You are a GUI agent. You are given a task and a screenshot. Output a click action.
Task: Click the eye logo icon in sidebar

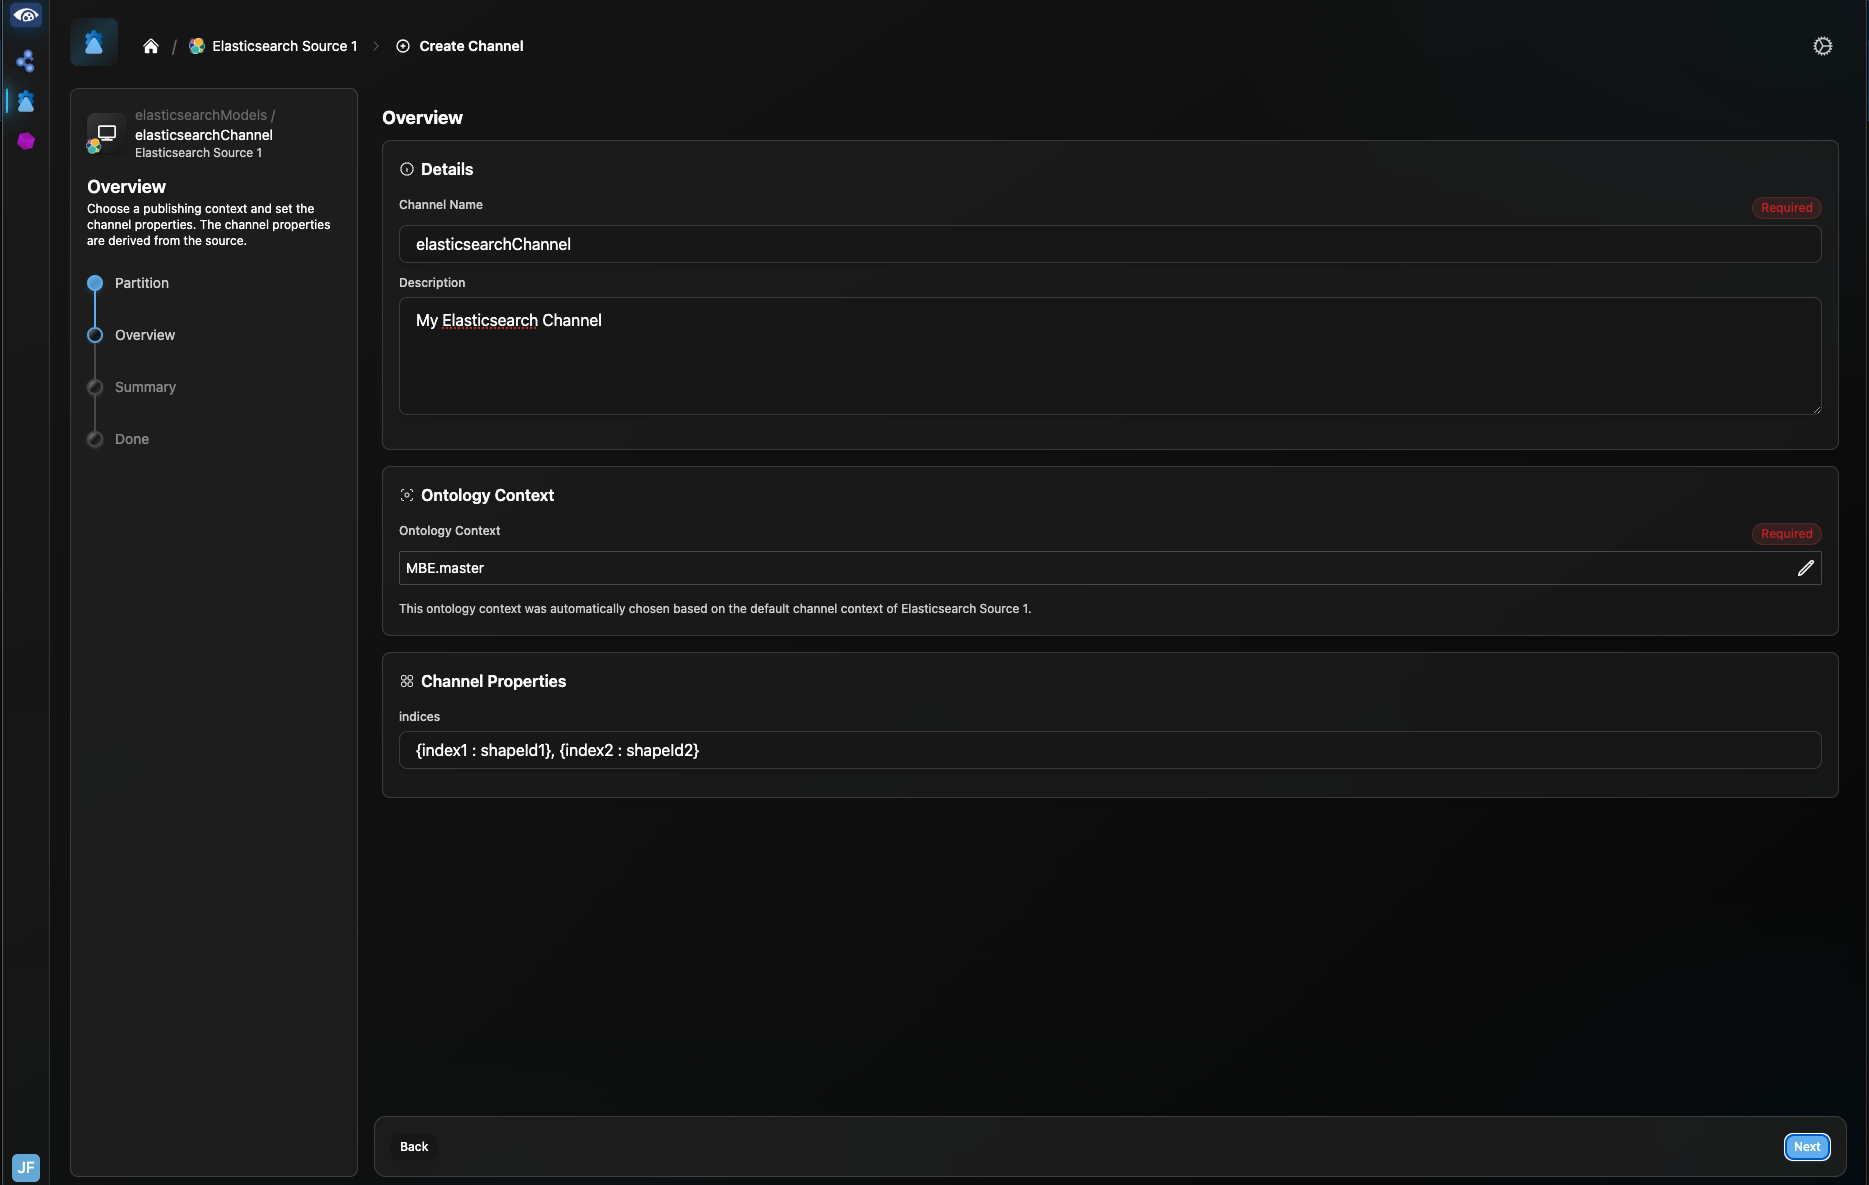26,16
